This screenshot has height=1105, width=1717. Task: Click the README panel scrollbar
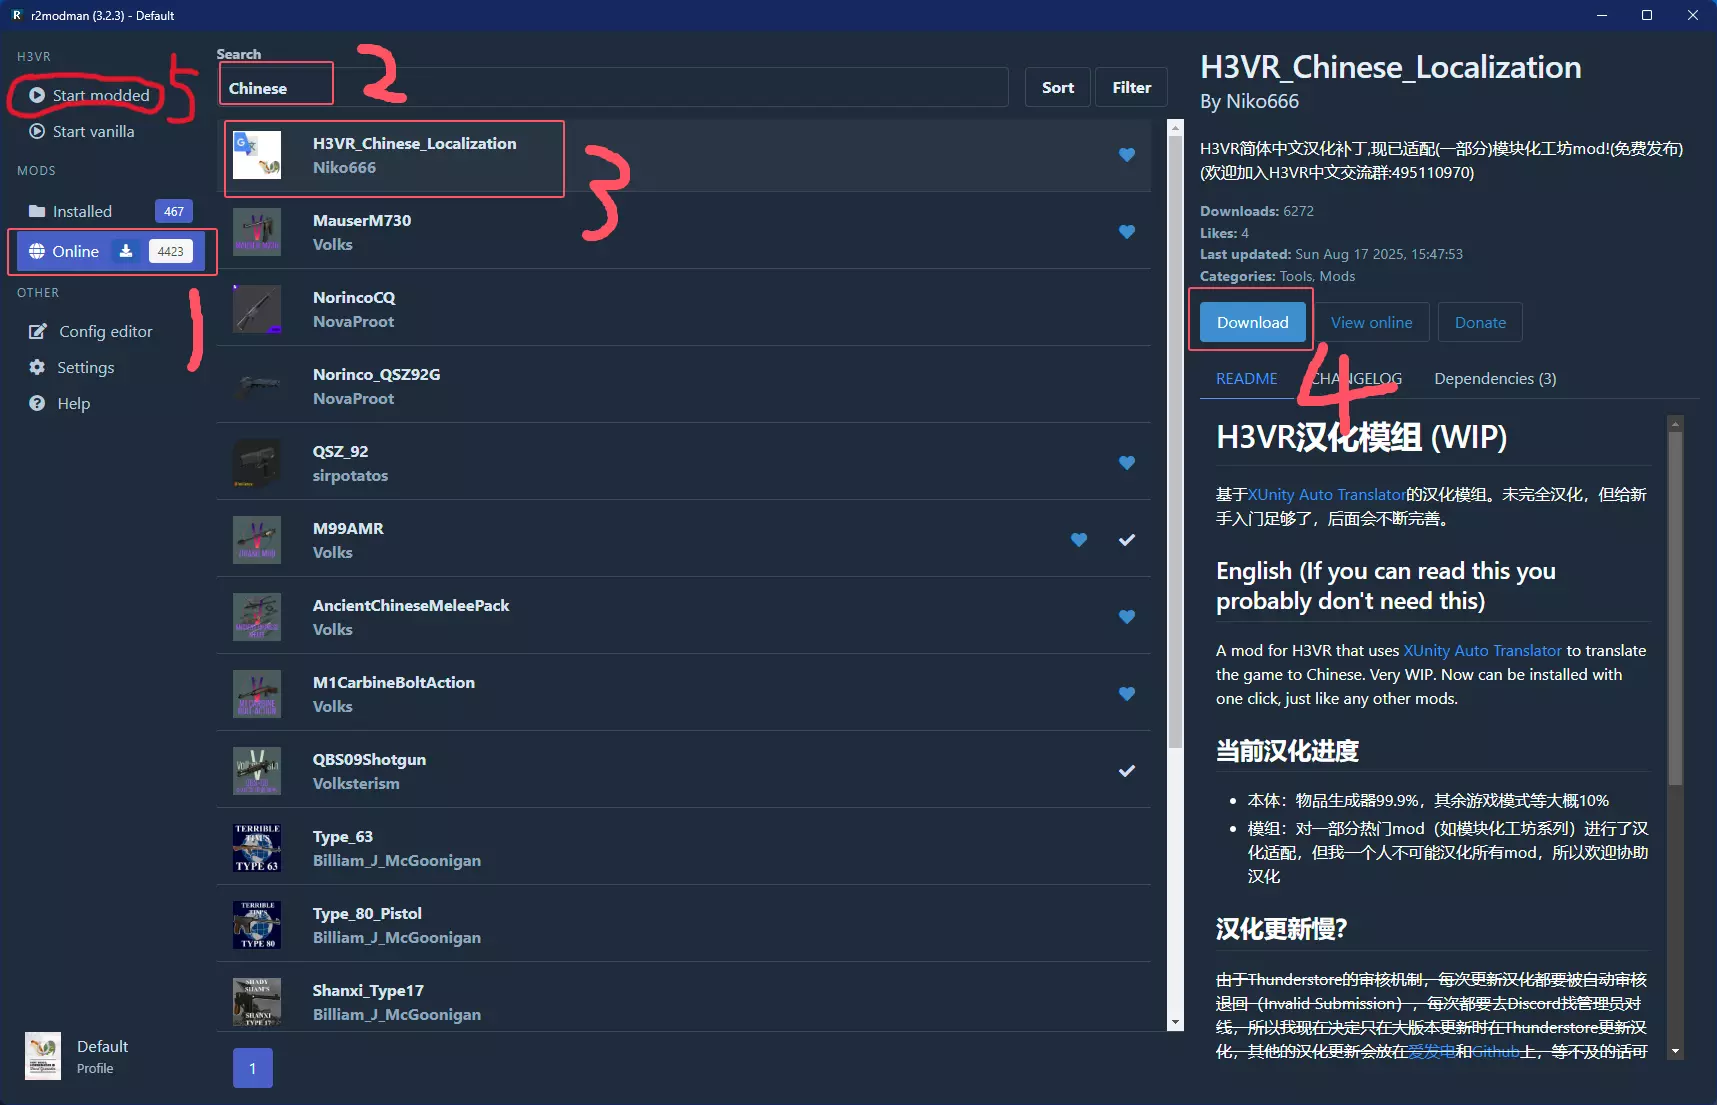tap(1676, 608)
